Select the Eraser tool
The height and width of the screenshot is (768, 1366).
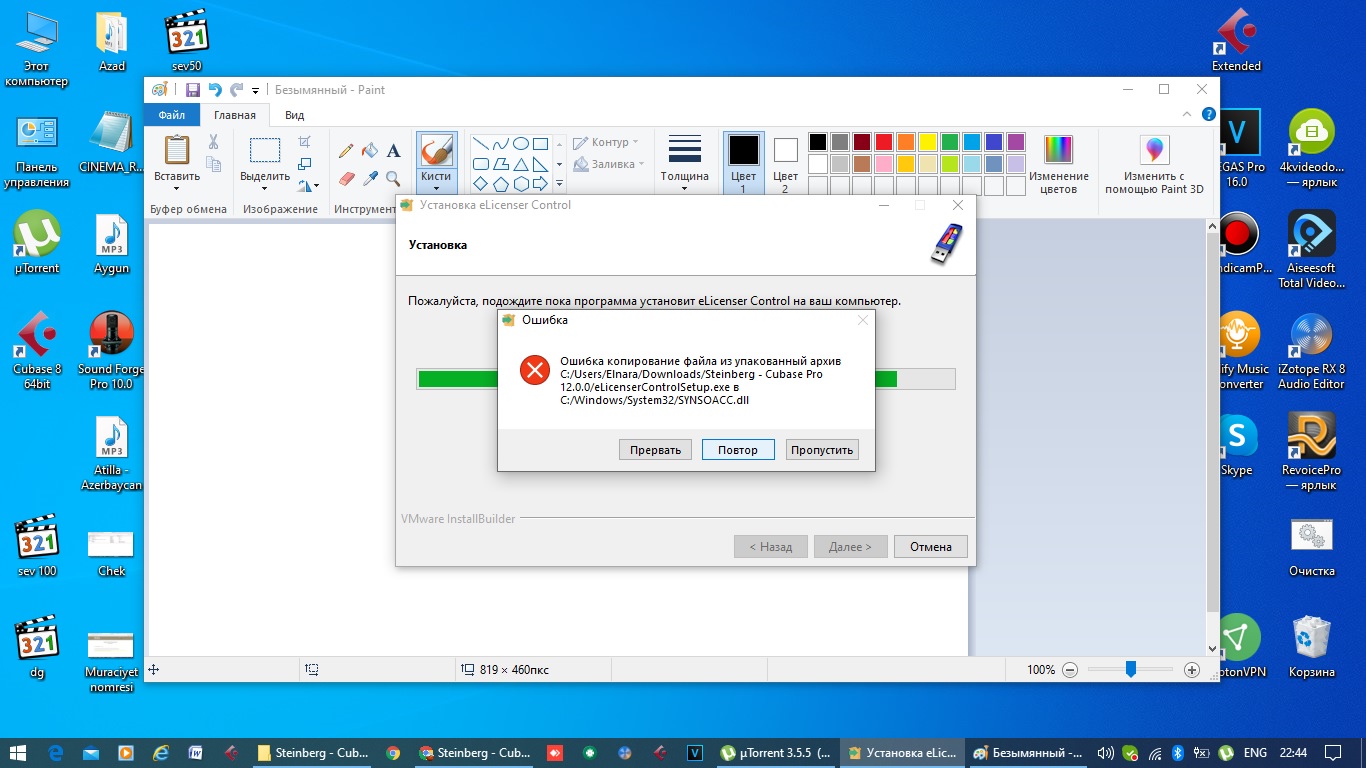point(346,179)
